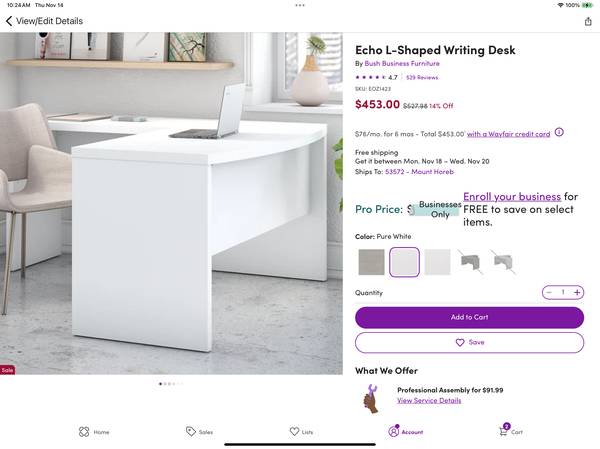Choose the first unavailable desk configuration swatch

pyautogui.click(x=470, y=262)
